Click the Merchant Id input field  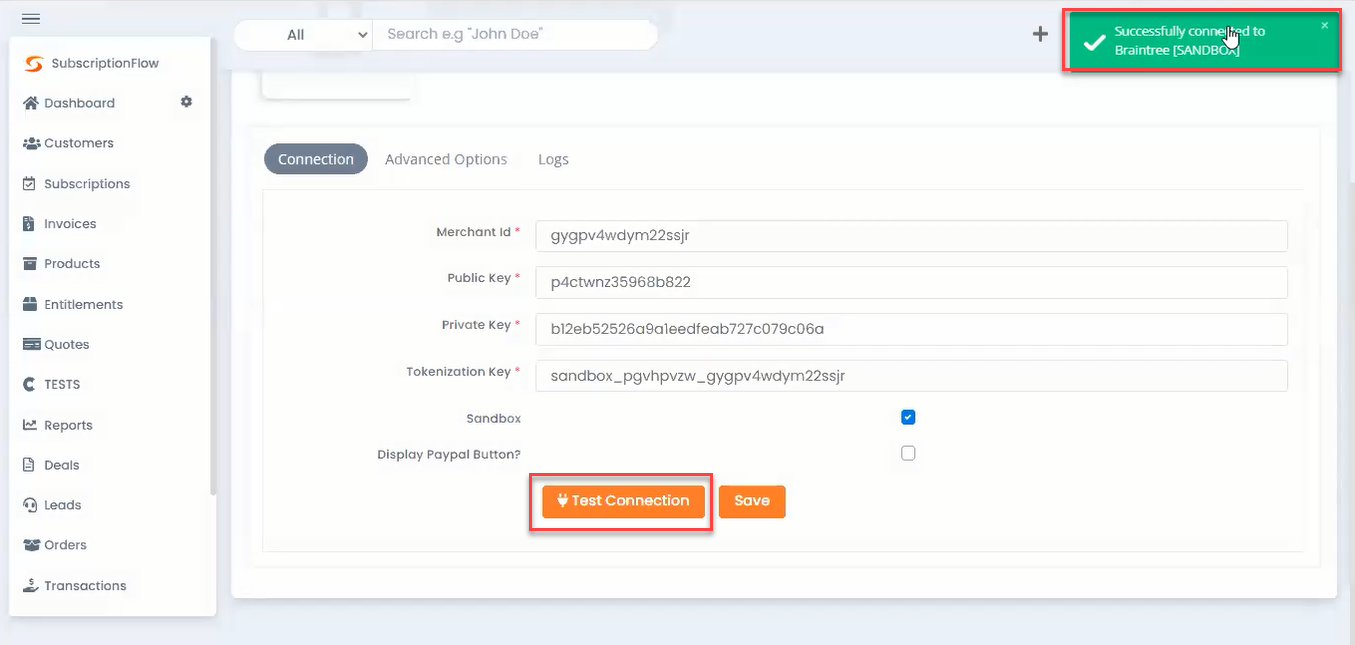point(911,236)
